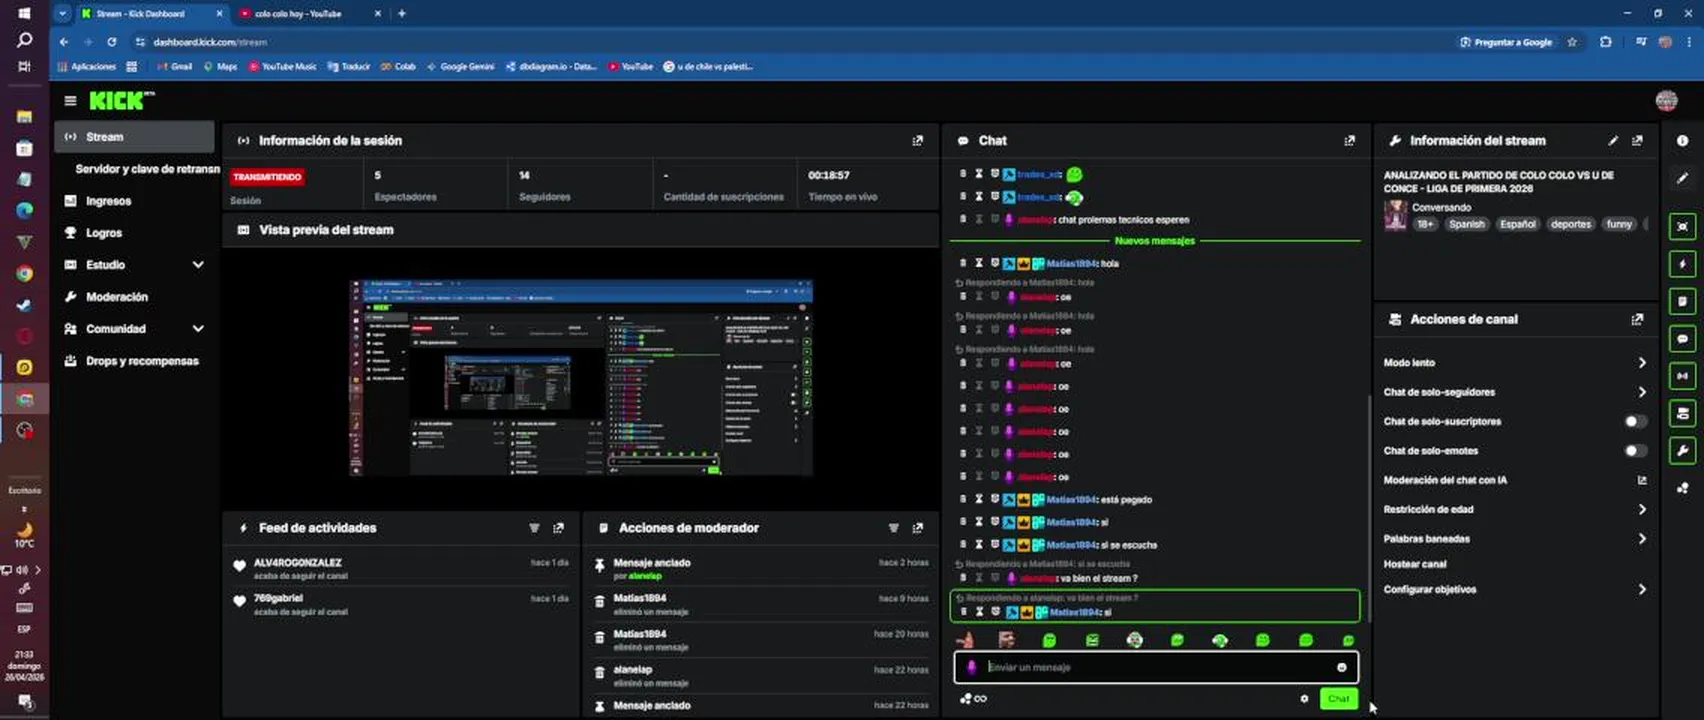Toggle the wrench stream info widget in right rail
Screen dimensions: 1704x720
point(1682,450)
